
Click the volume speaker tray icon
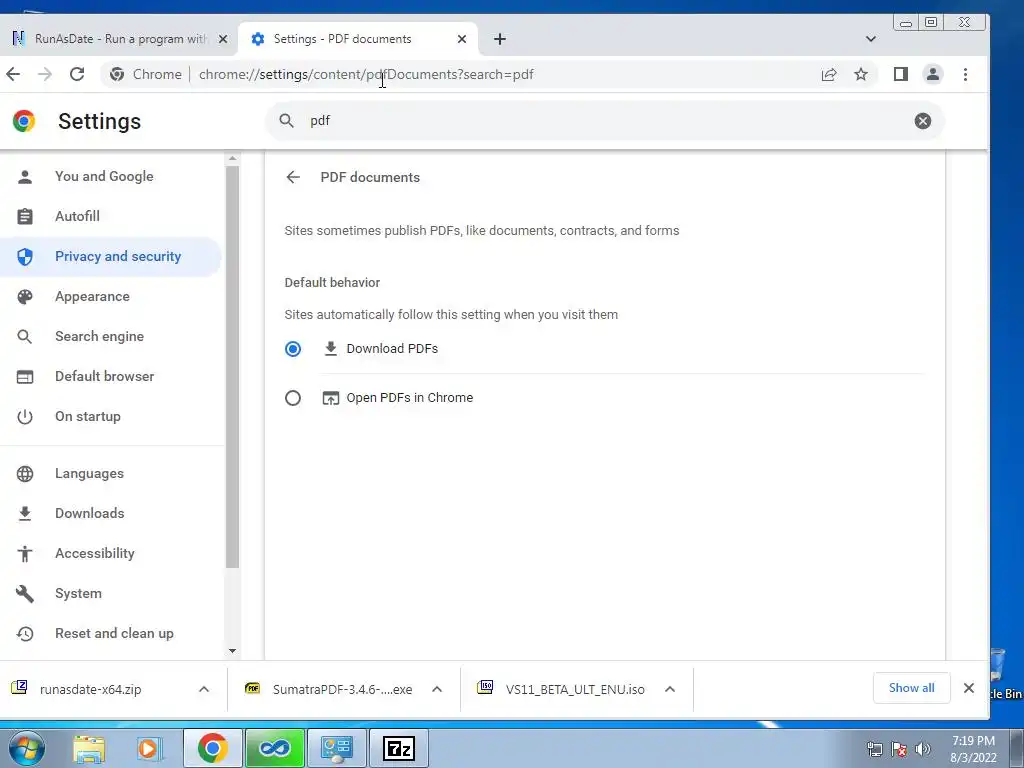(923, 749)
